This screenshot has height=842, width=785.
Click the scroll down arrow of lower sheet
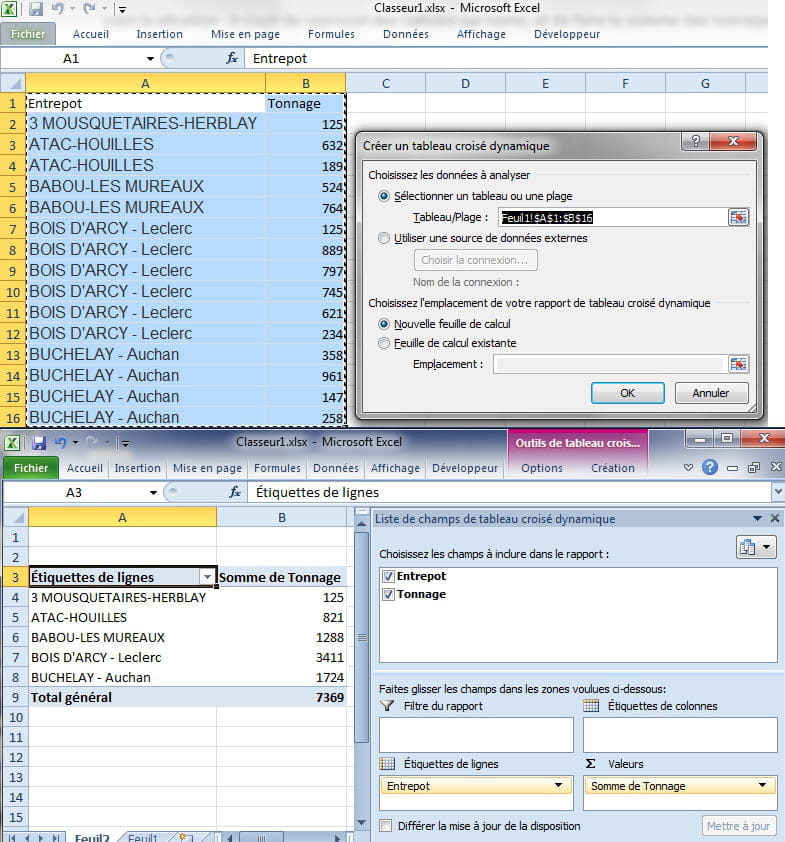[x=361, y=822]
